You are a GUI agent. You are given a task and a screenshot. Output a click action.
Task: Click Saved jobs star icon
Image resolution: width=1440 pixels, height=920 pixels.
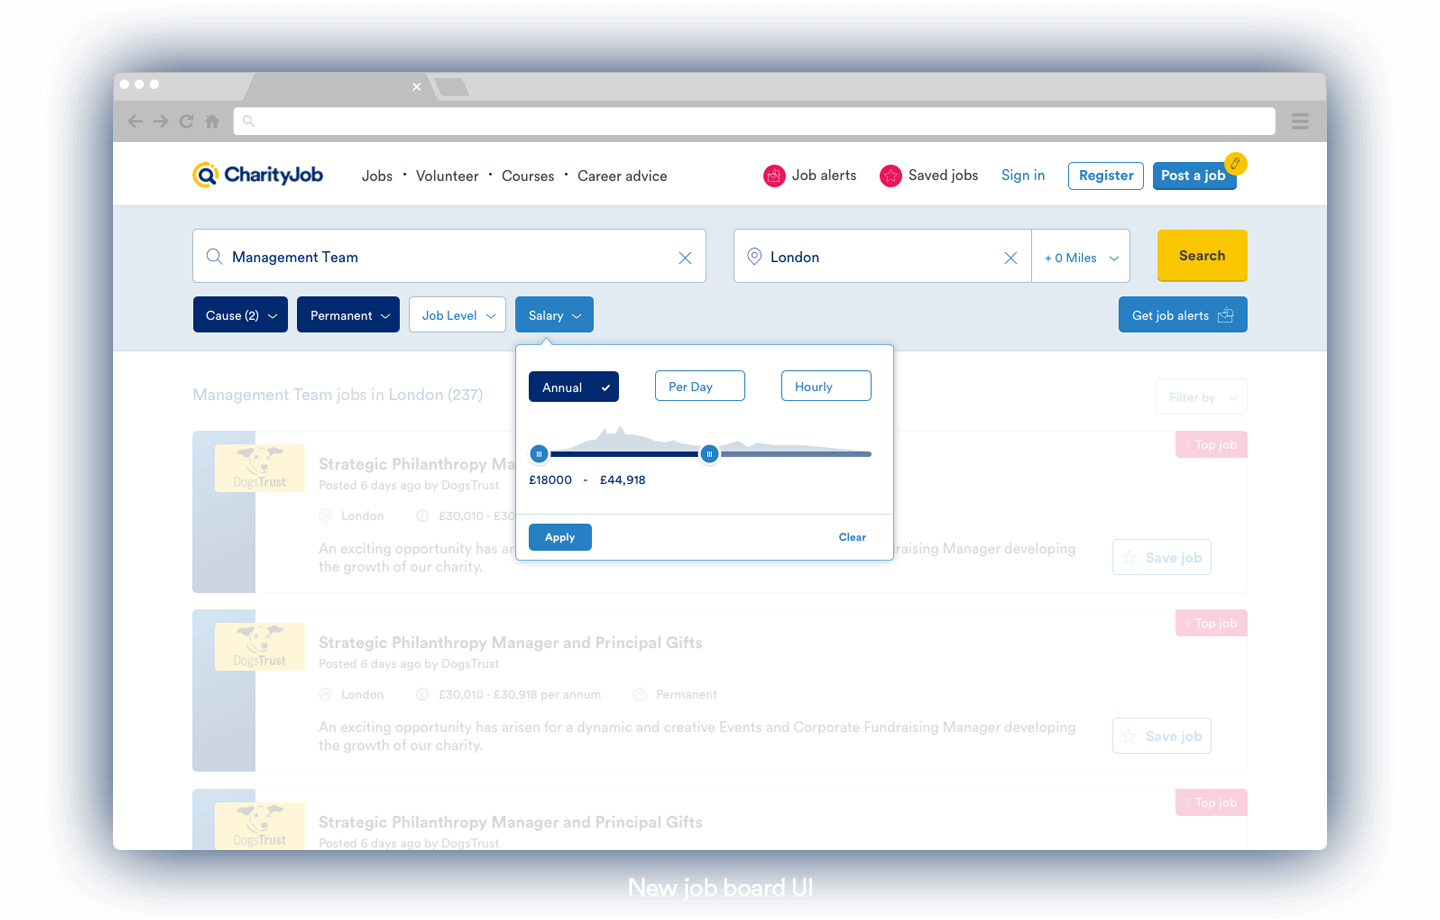[890, 176]
